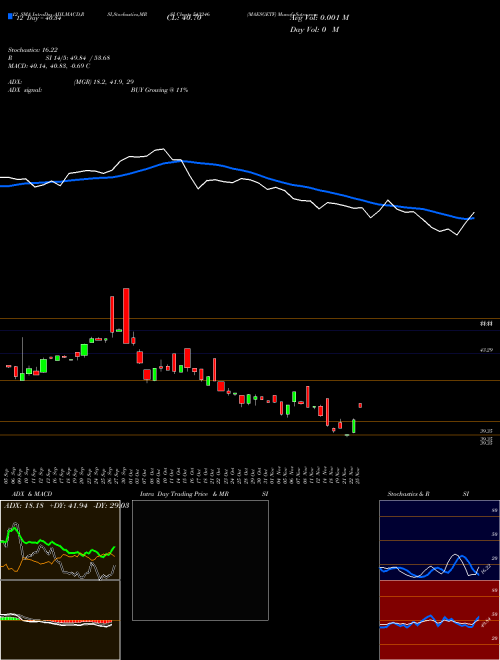Click the 43.29 price axis label
The image size is (500, 660).
486,350
